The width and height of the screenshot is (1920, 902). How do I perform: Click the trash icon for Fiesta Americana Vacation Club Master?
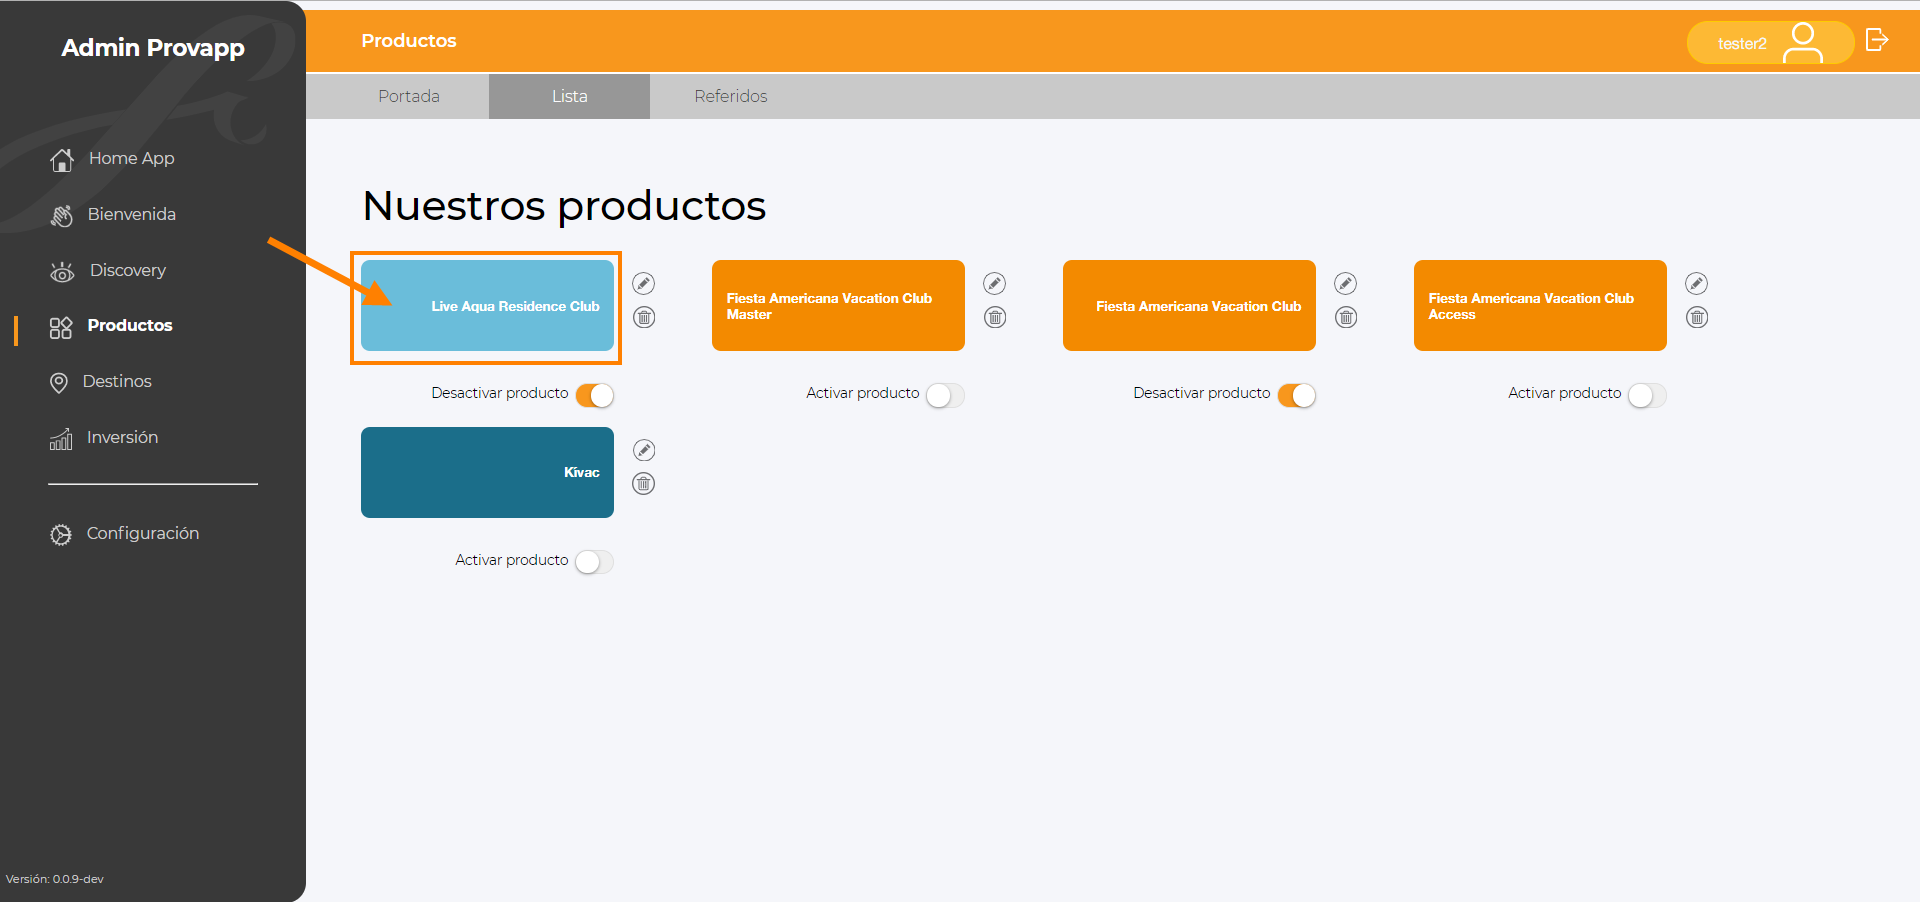click(x=995, y=317)
